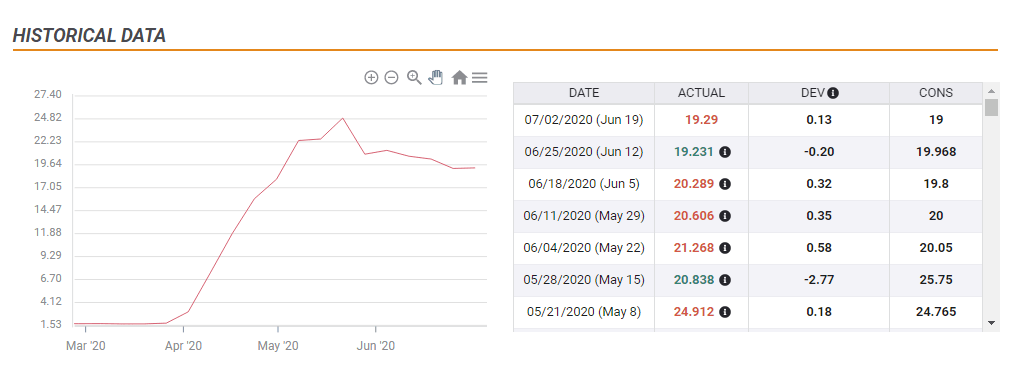The image size is (1011, 373).
Task: Click the actual value 21.268
Action: coord(694,248)
